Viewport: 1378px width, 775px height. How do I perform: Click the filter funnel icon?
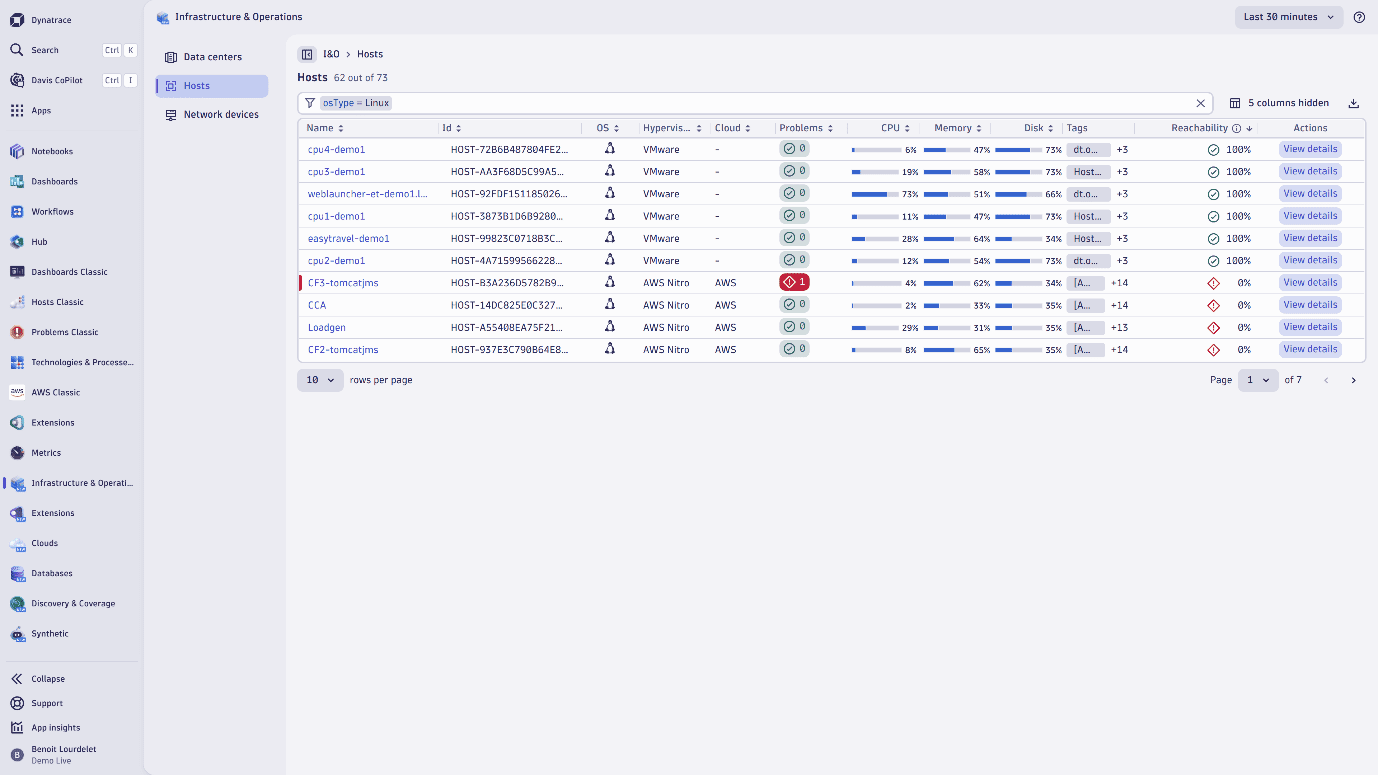pyautogui.click(x=310, y=103)
